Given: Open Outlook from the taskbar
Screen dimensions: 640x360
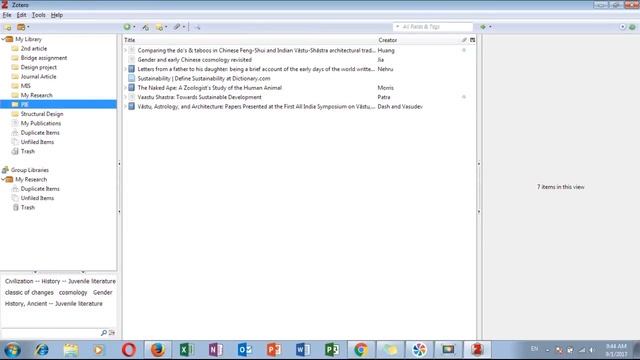Looking at the screenshot, I should click(244, 350).
